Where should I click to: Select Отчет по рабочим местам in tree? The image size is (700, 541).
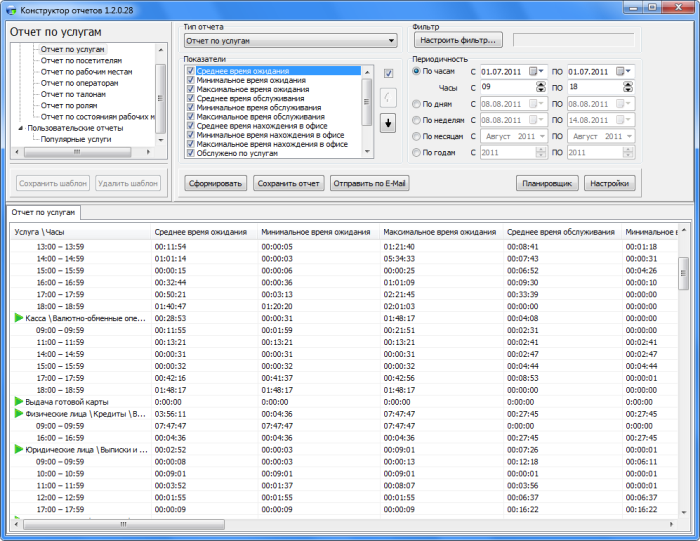pyautogui.click(x=86, y=72)
